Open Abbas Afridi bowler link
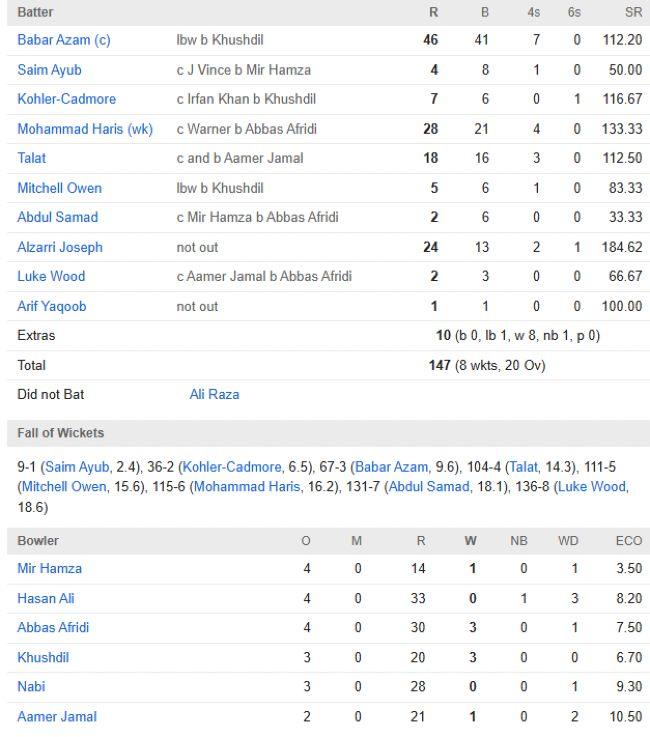Viewport: 650px width, 737px height. [x=53, y=627]
